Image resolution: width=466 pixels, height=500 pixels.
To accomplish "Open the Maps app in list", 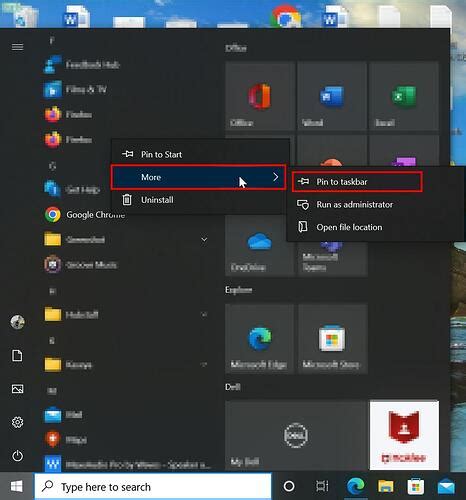I will (65, 440).
